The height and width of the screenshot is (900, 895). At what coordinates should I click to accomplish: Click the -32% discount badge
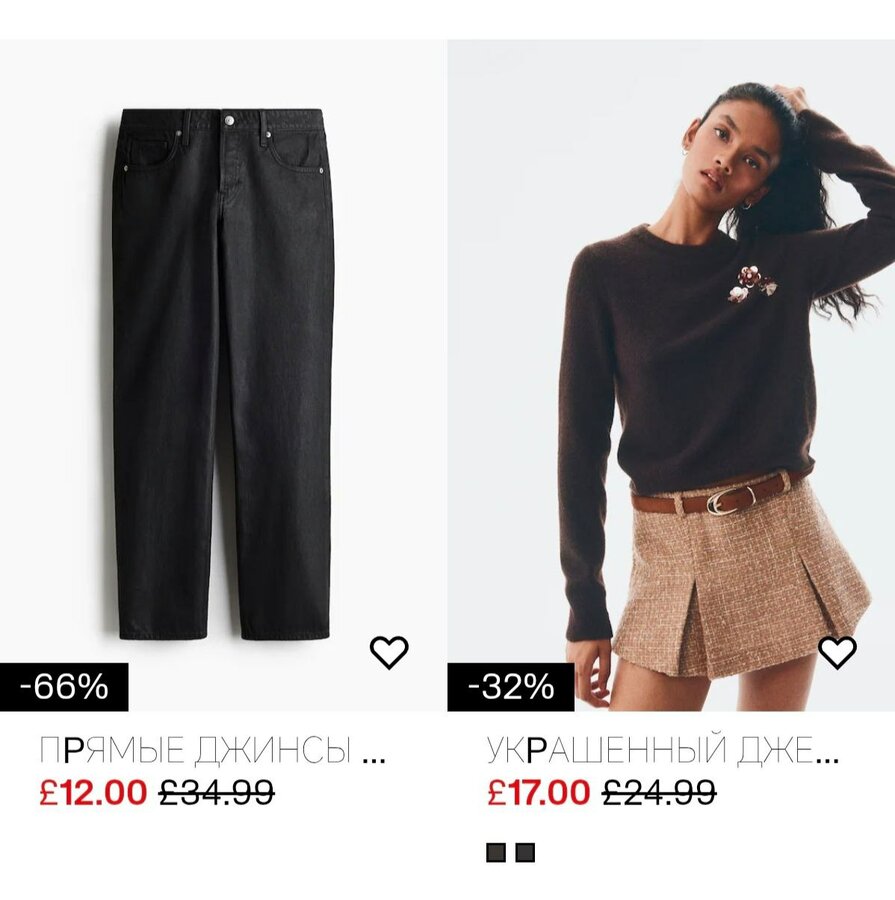pyautogui.click(x=511, y=687)
